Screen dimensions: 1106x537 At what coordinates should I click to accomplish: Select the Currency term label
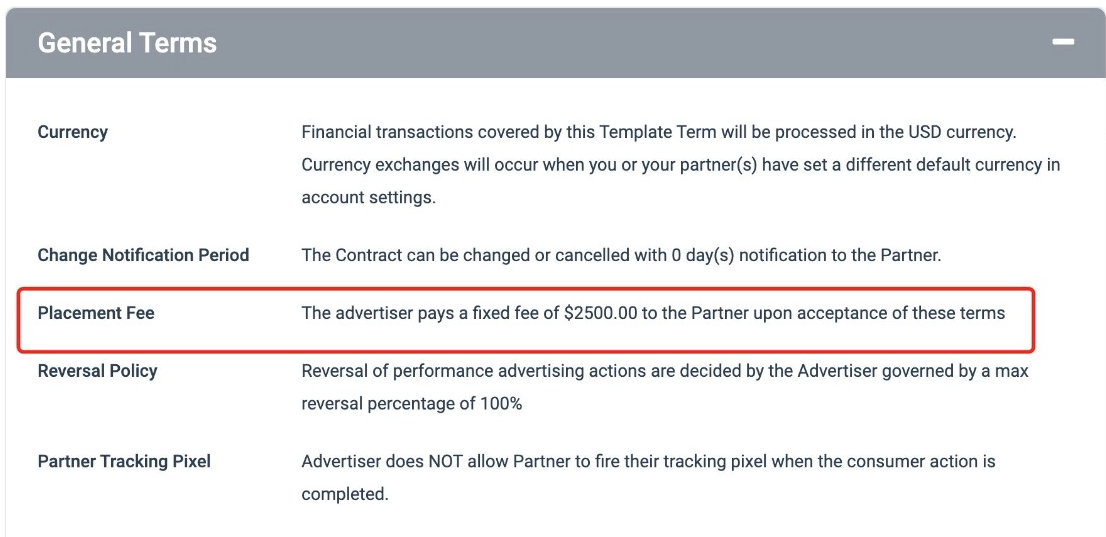[x=73, y=132]
